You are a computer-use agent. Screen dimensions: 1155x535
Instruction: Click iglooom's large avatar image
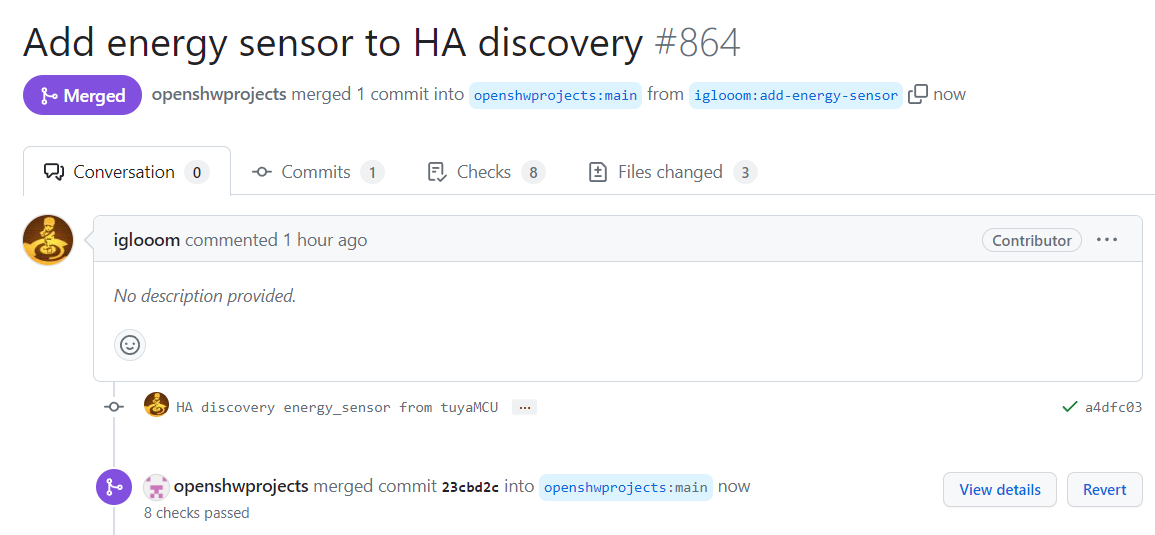pyautogui.click(x=48, y=240)
